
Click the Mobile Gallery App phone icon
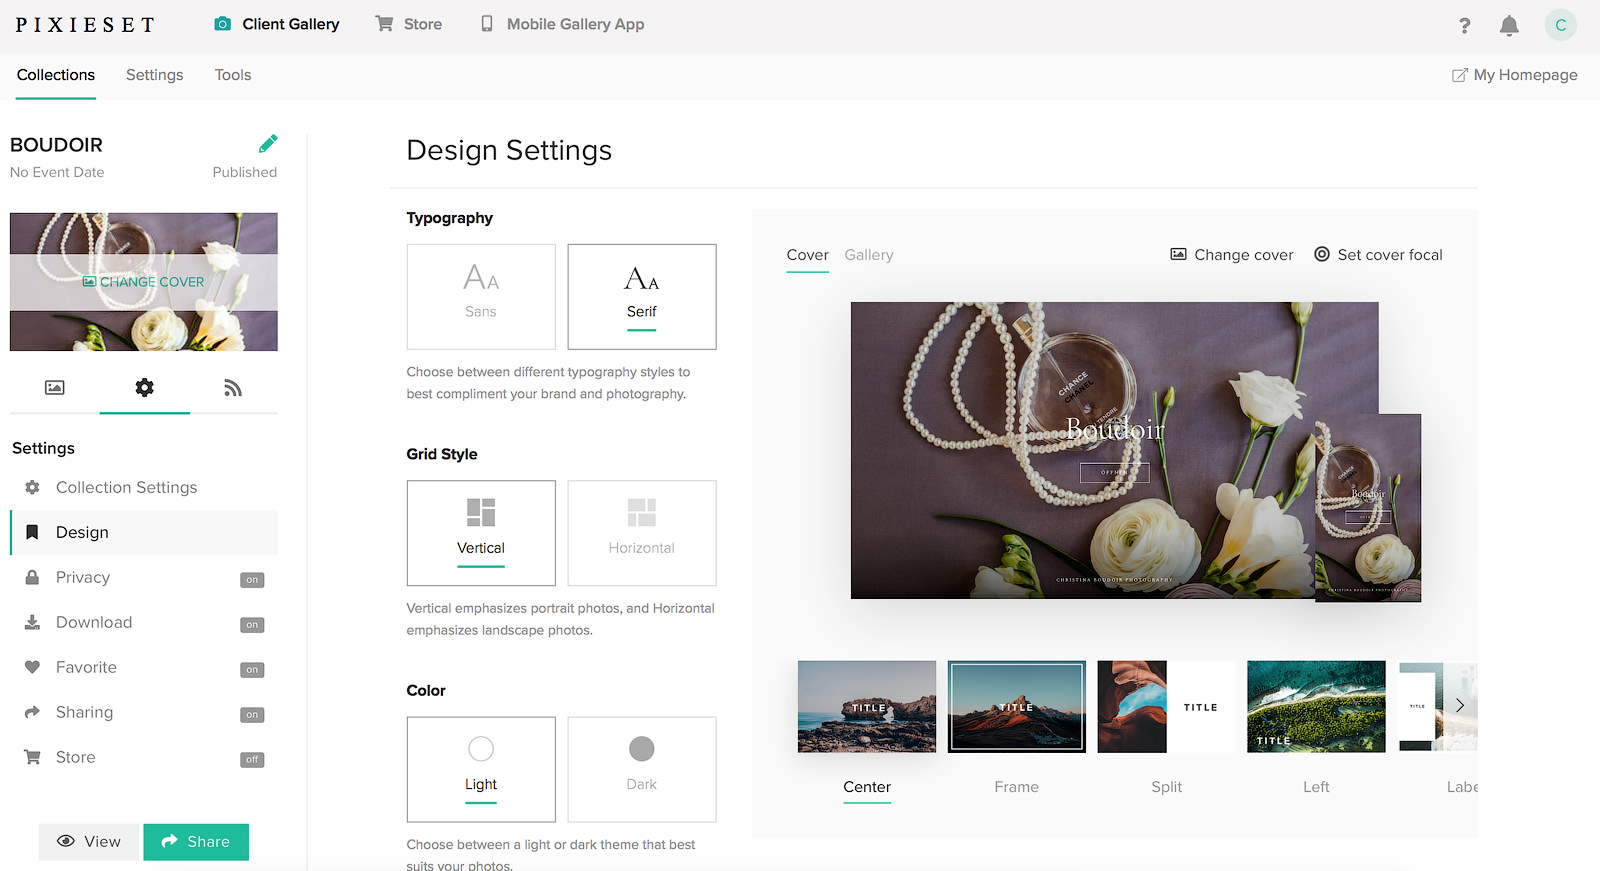point(487,24)
